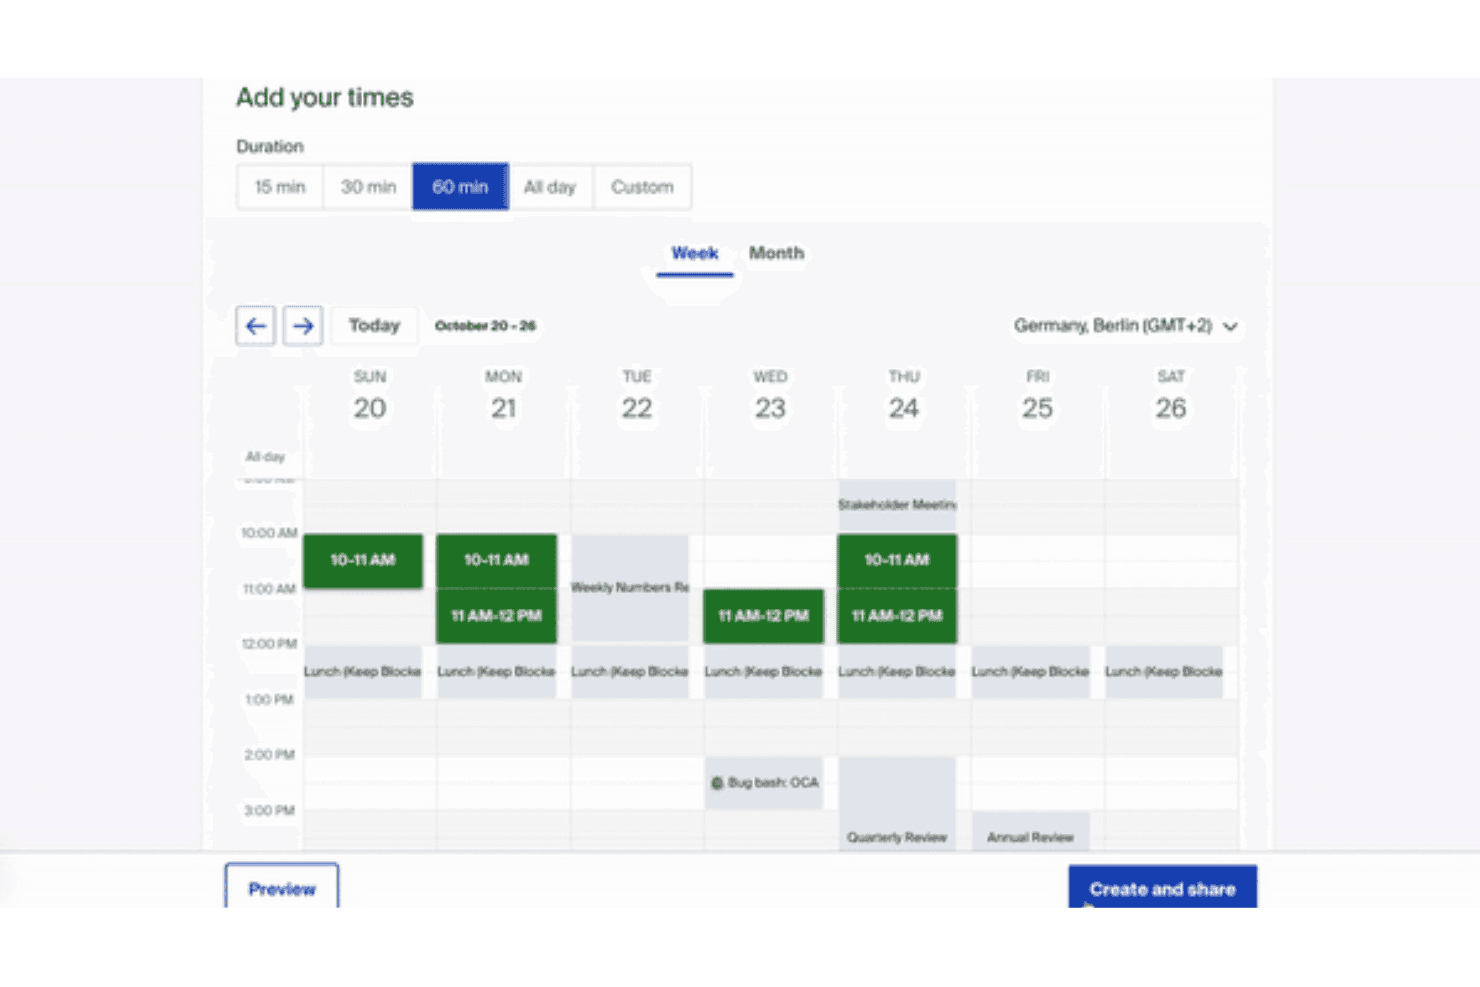Click Bug bash: OCA event
Viewport: 1480px width, 987px height.
click(764, 783)
